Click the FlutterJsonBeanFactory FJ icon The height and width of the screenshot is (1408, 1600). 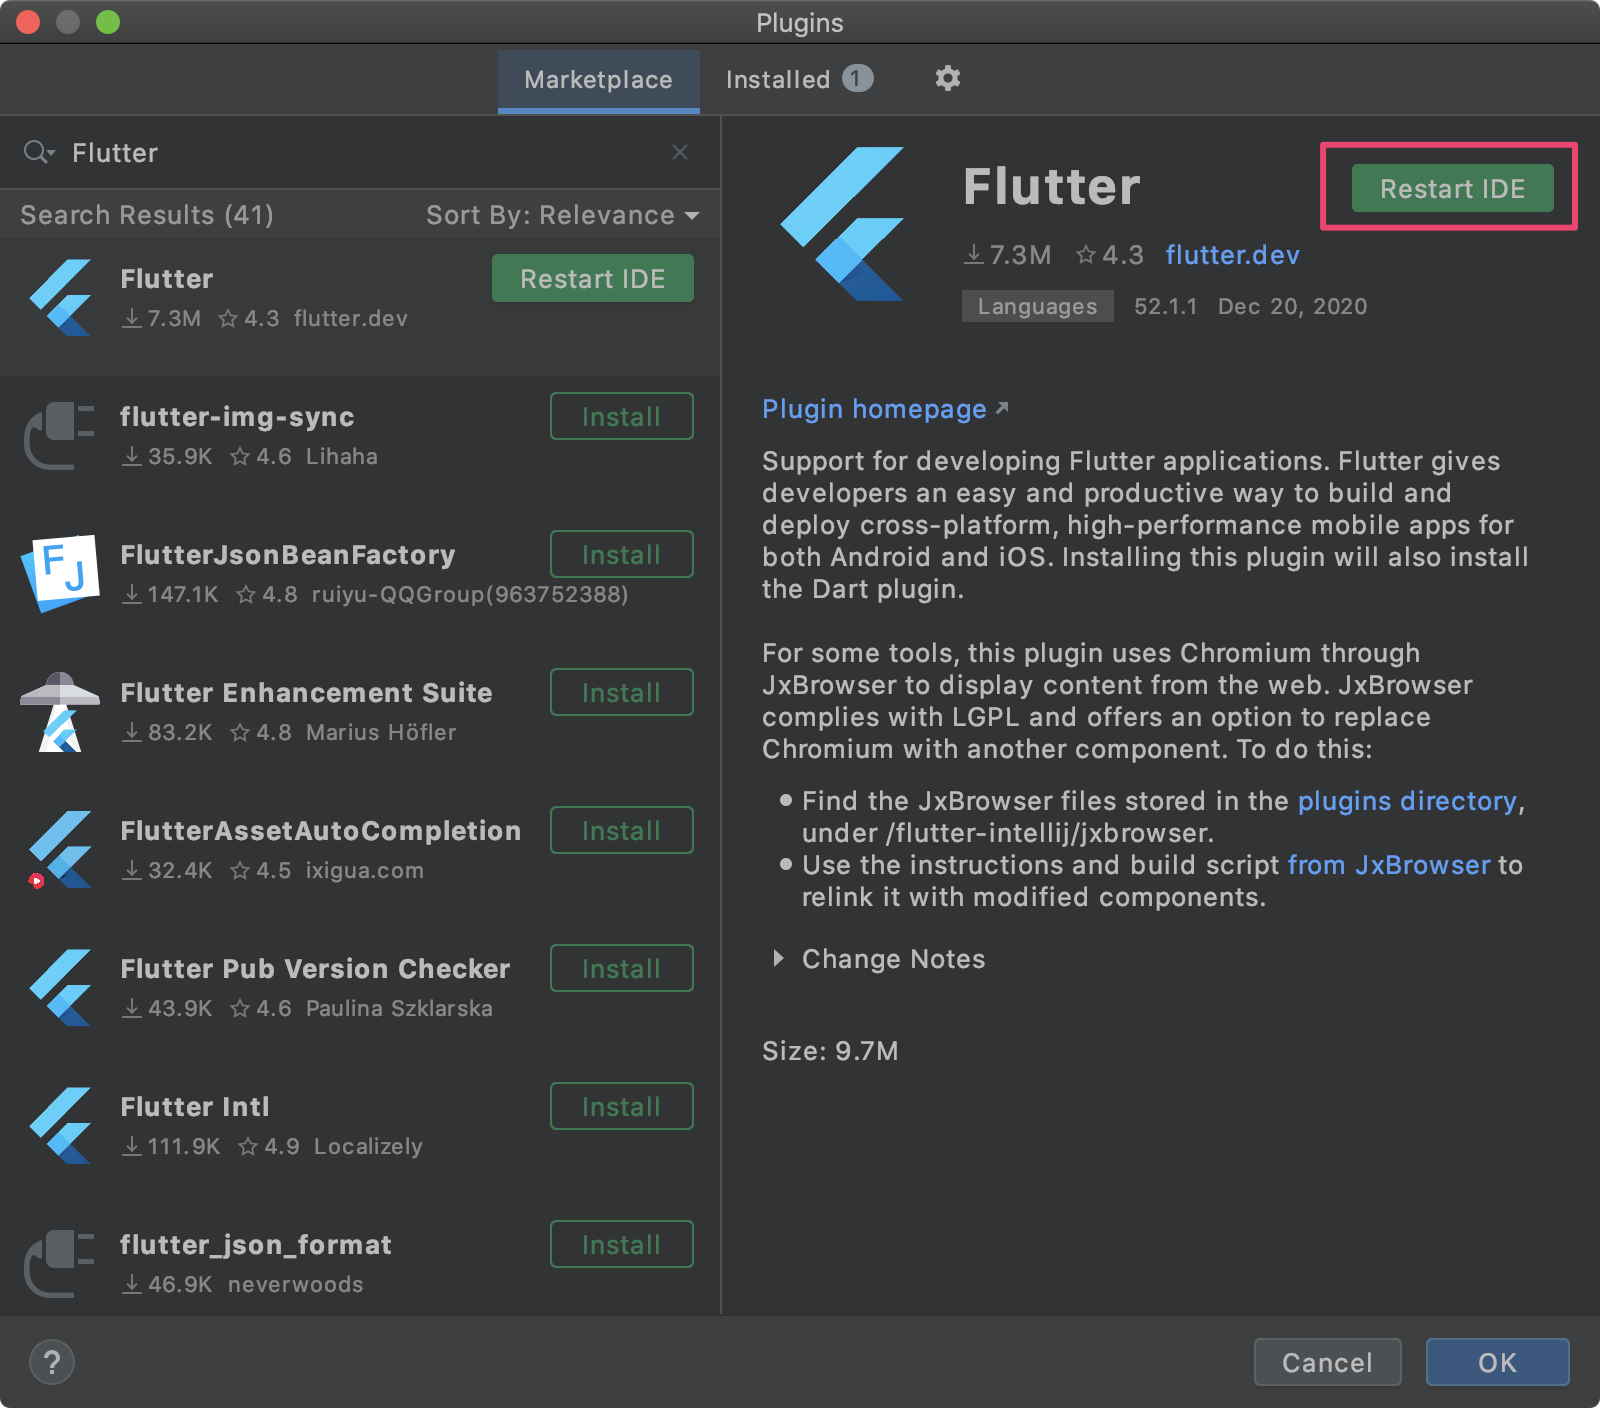60,573
